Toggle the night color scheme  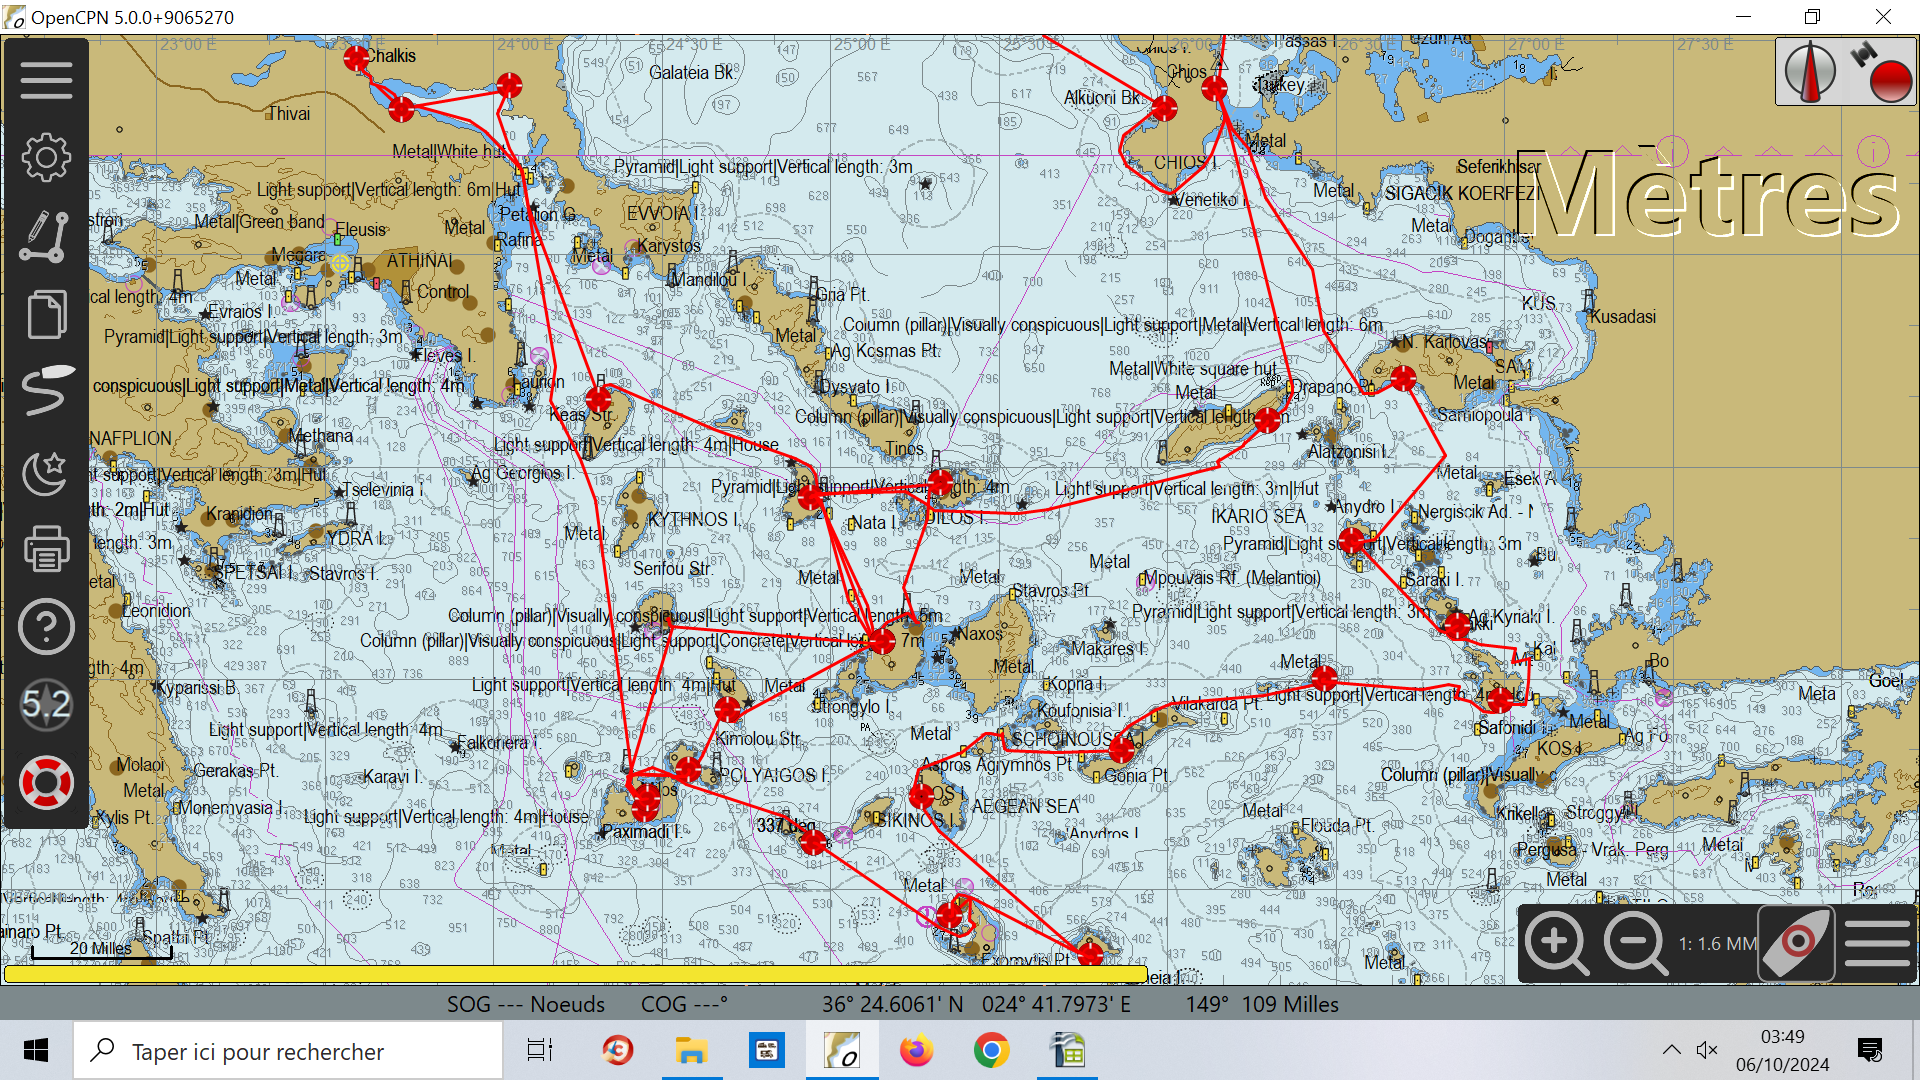point(46,471)
